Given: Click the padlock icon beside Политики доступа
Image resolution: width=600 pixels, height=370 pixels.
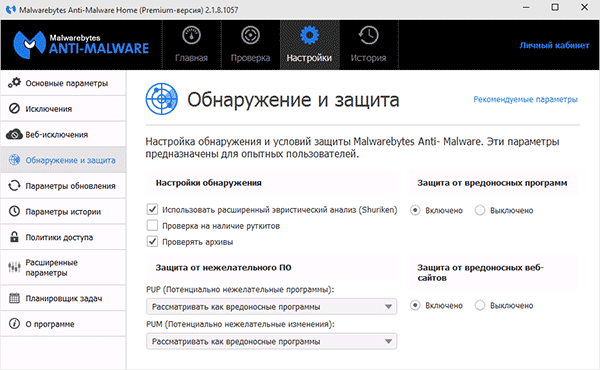Looking at the screenshot, I should [15, 237].
